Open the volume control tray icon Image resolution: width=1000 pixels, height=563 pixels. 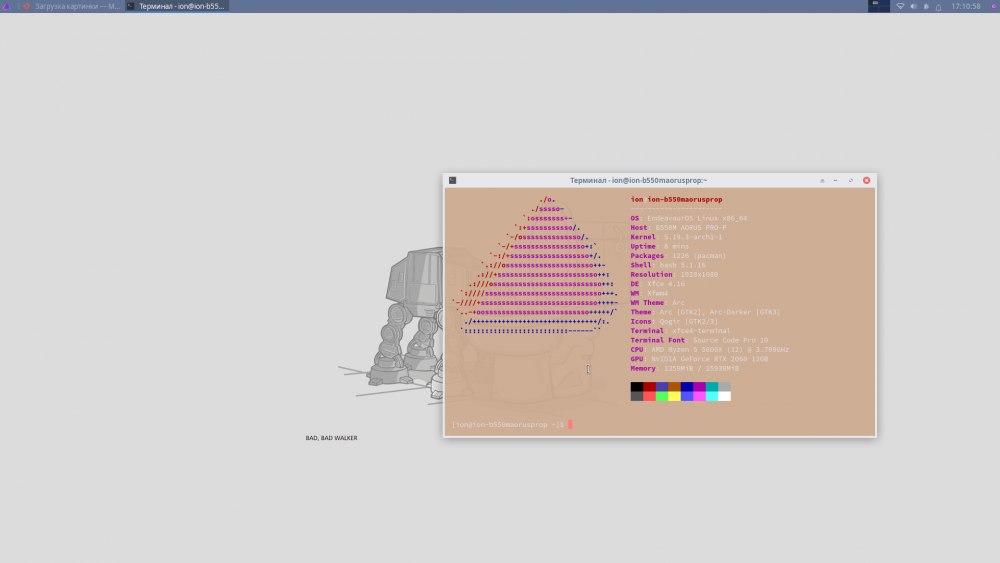click(913, 6)
